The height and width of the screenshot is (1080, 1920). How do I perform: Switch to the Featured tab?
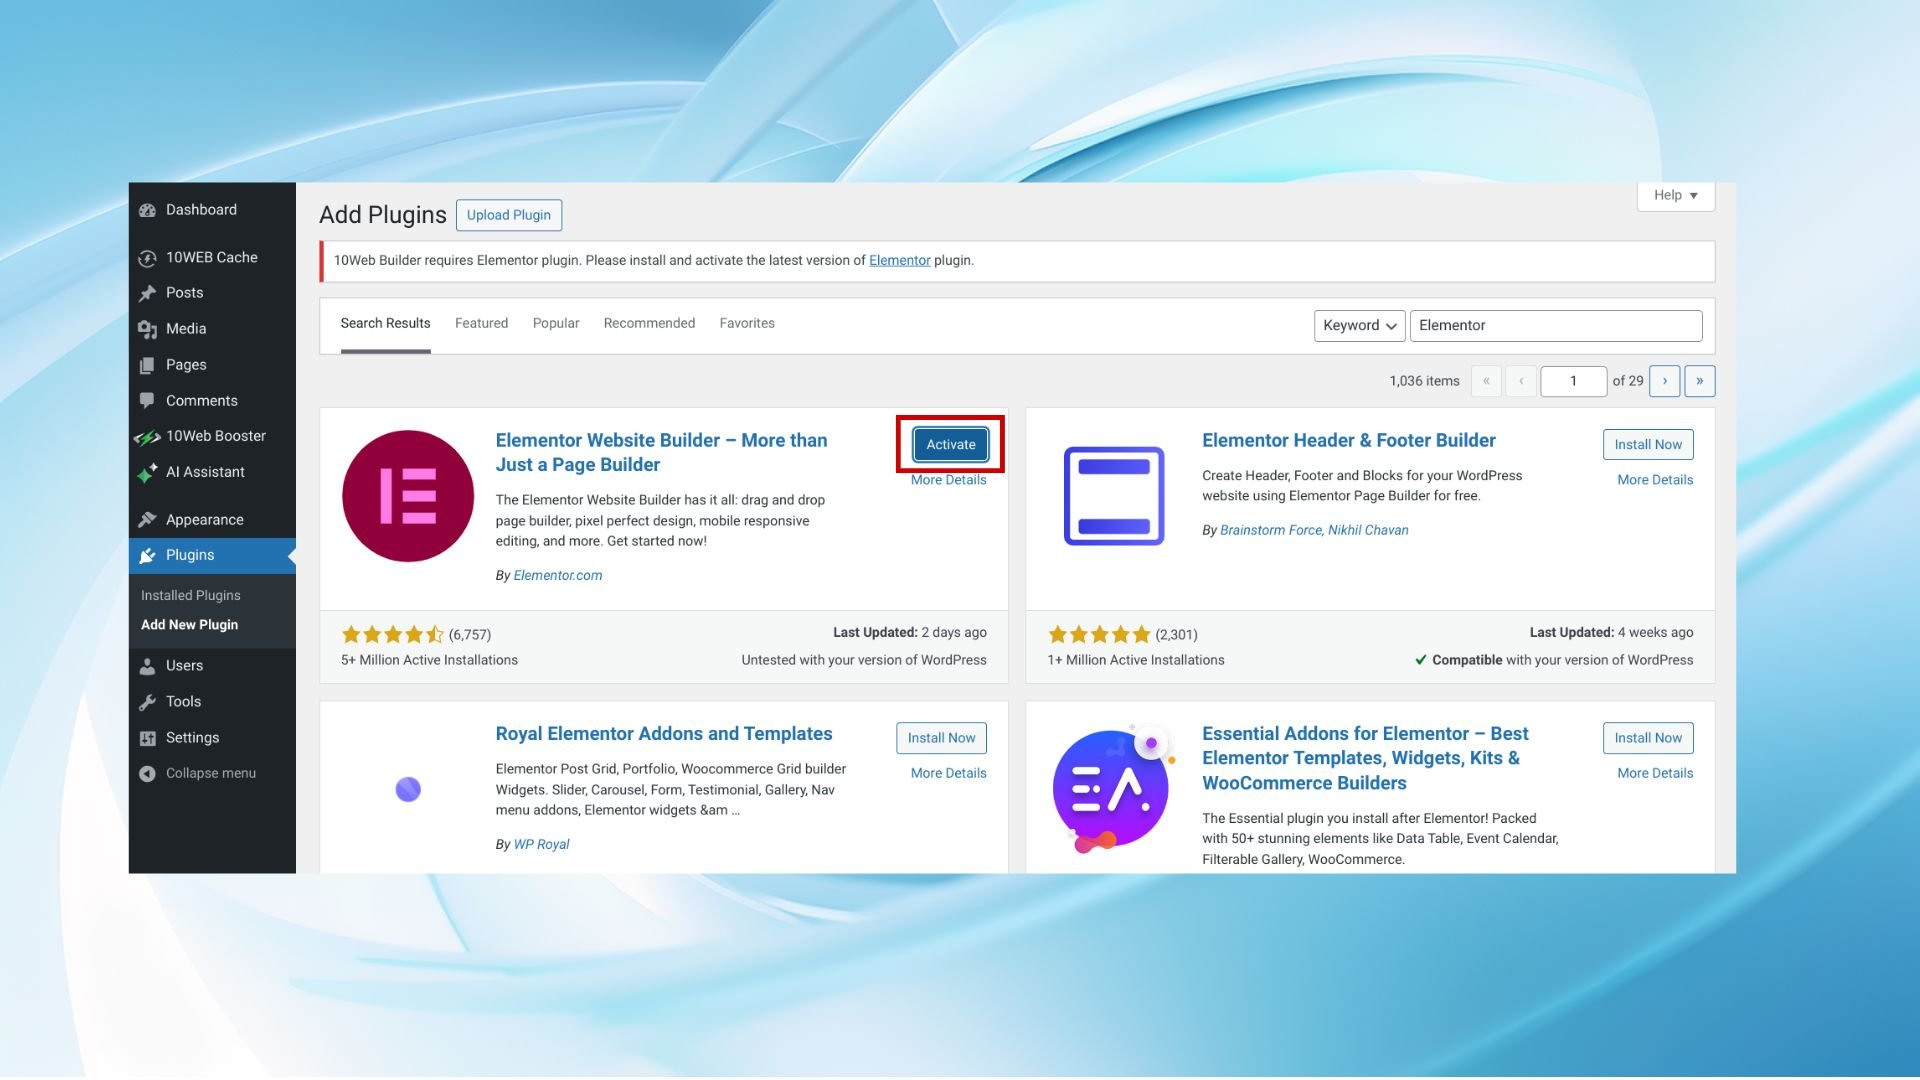coord(481,324)
